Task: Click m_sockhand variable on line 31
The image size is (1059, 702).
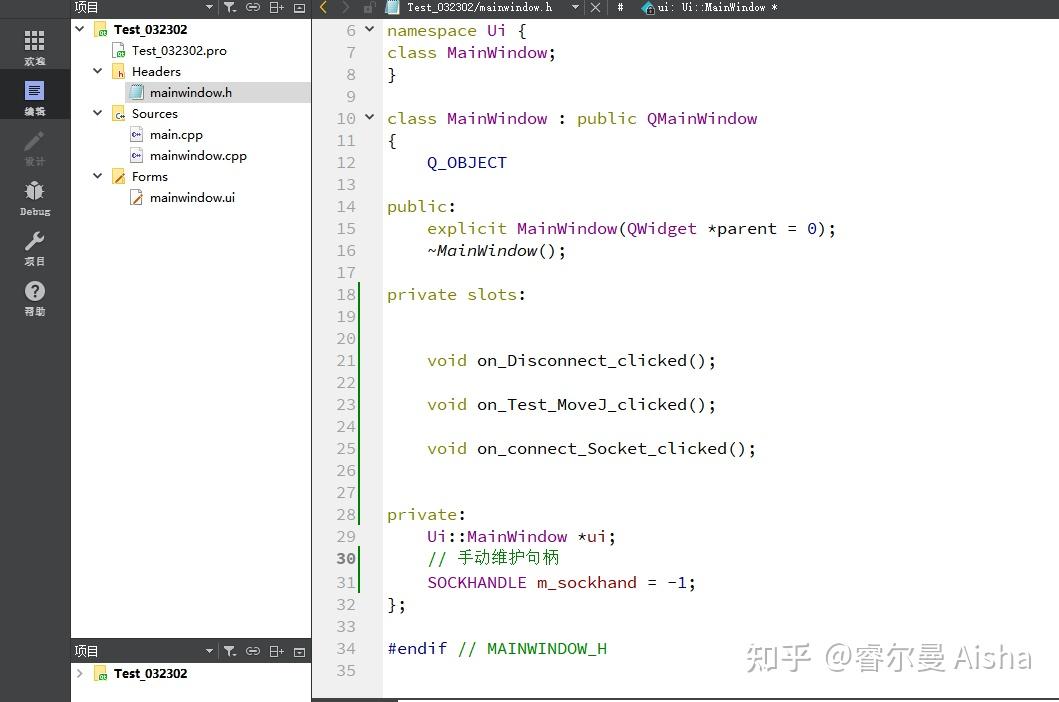Action: (x=587, y=582)
